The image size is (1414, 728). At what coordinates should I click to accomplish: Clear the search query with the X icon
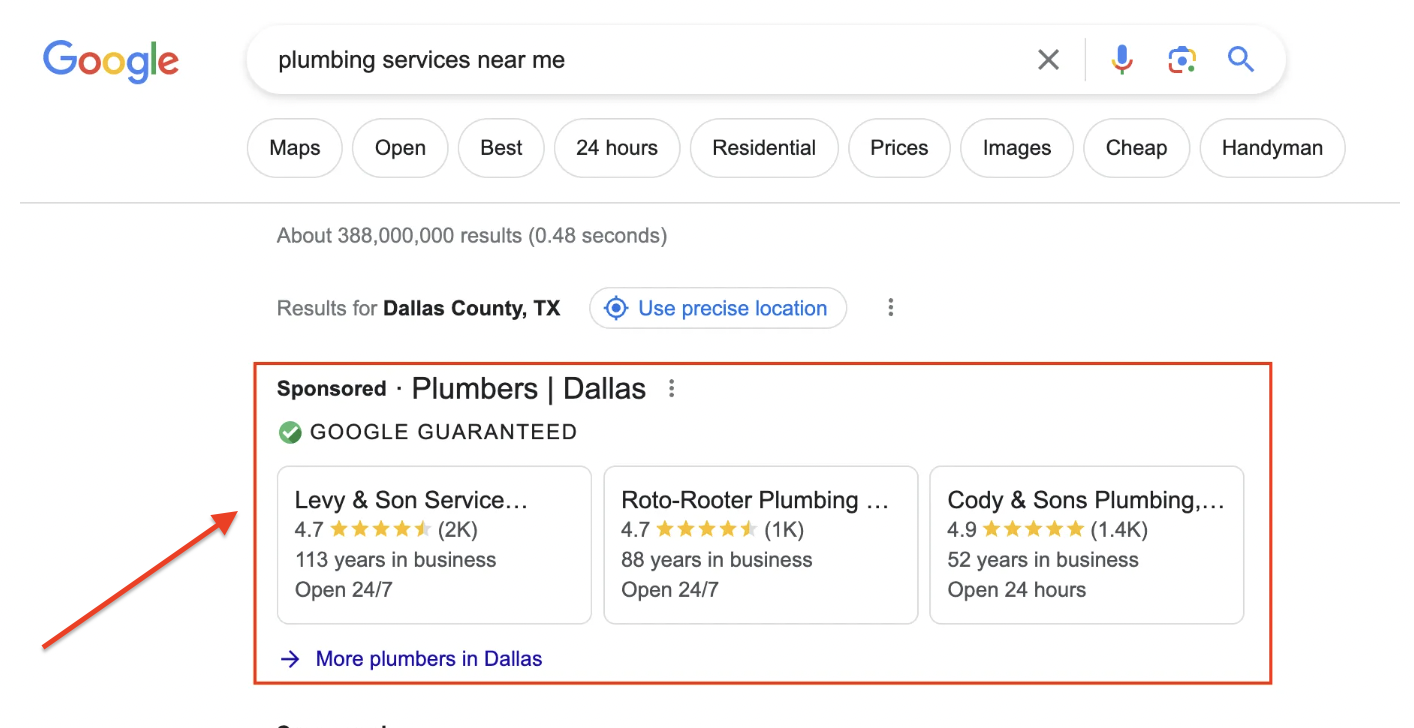(x=1048, y=59)
